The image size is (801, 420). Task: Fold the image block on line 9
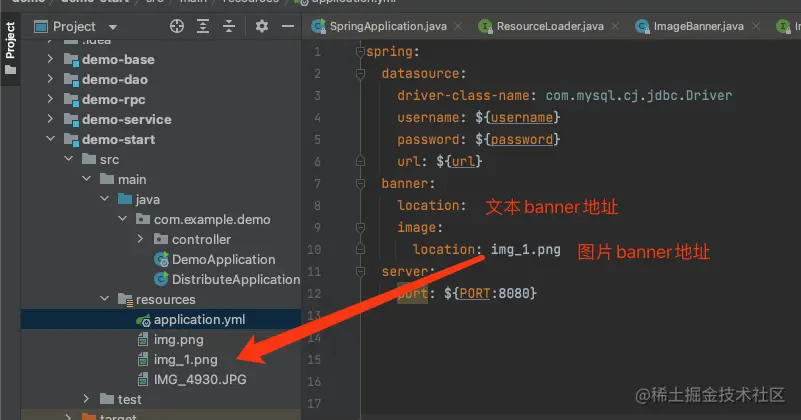coord(360,227)
